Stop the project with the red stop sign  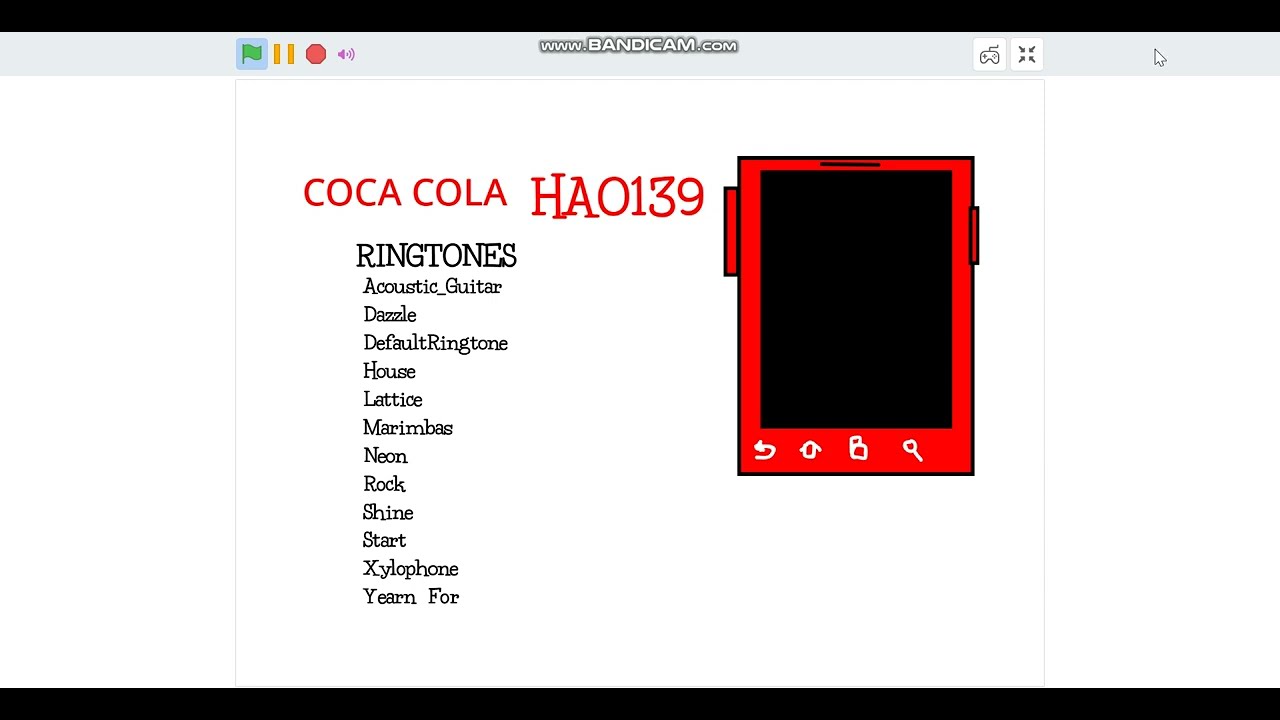coord(316,54)
